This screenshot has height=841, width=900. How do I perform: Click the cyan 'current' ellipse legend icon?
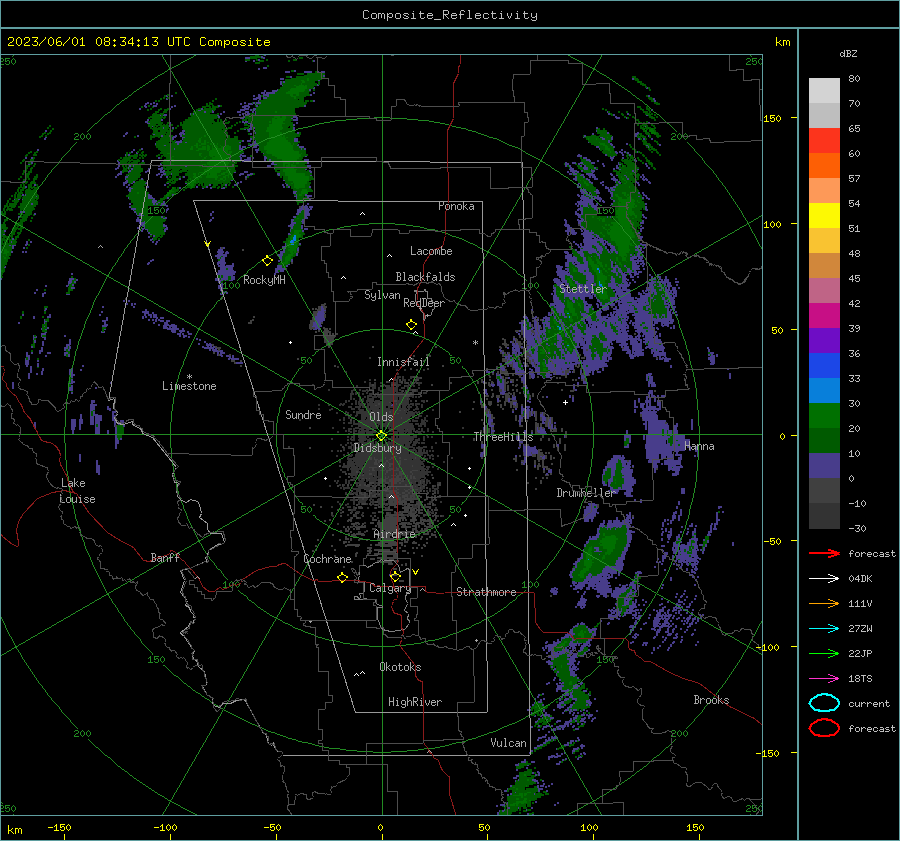click(x=824, y=703)
